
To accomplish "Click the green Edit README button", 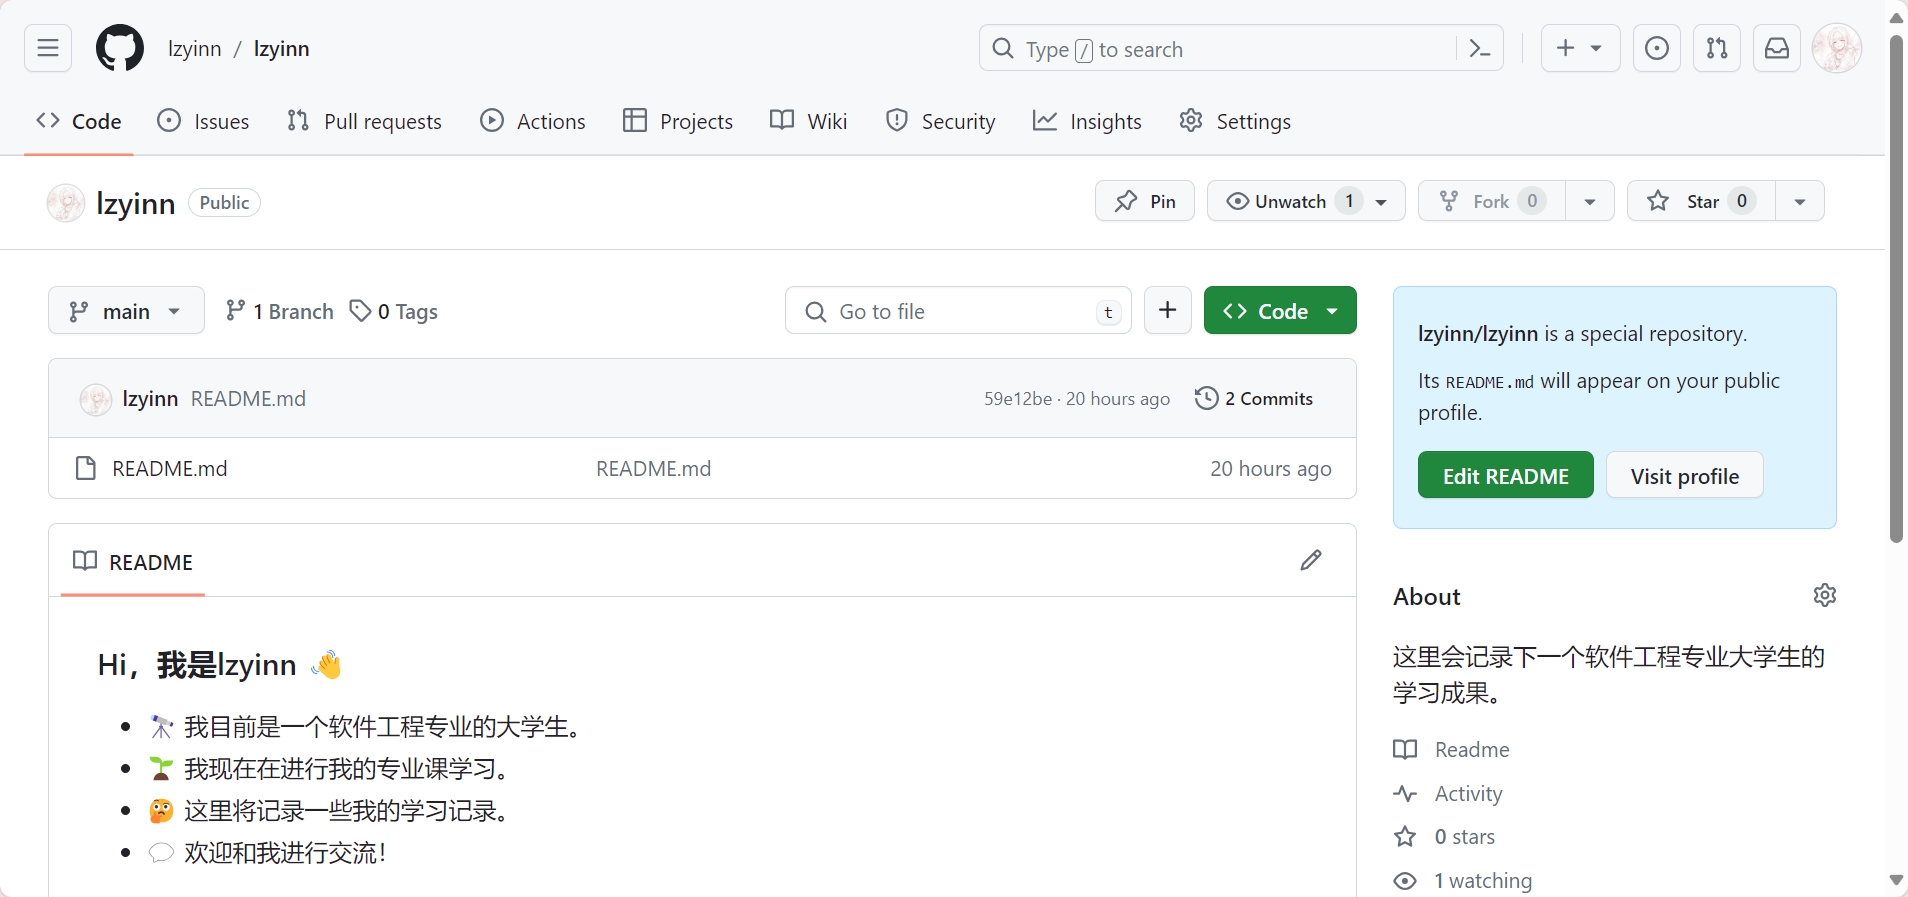I will [x=1505, y=475].
